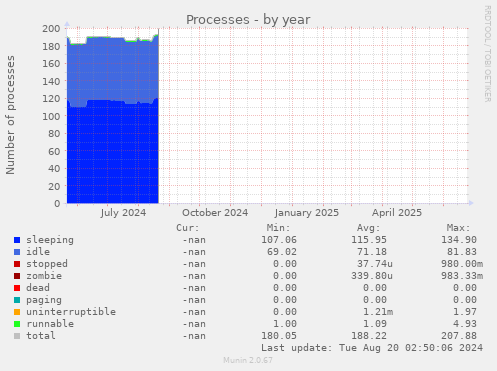Click total min value 180.05
Screen dimensions: 497x371
279,336
